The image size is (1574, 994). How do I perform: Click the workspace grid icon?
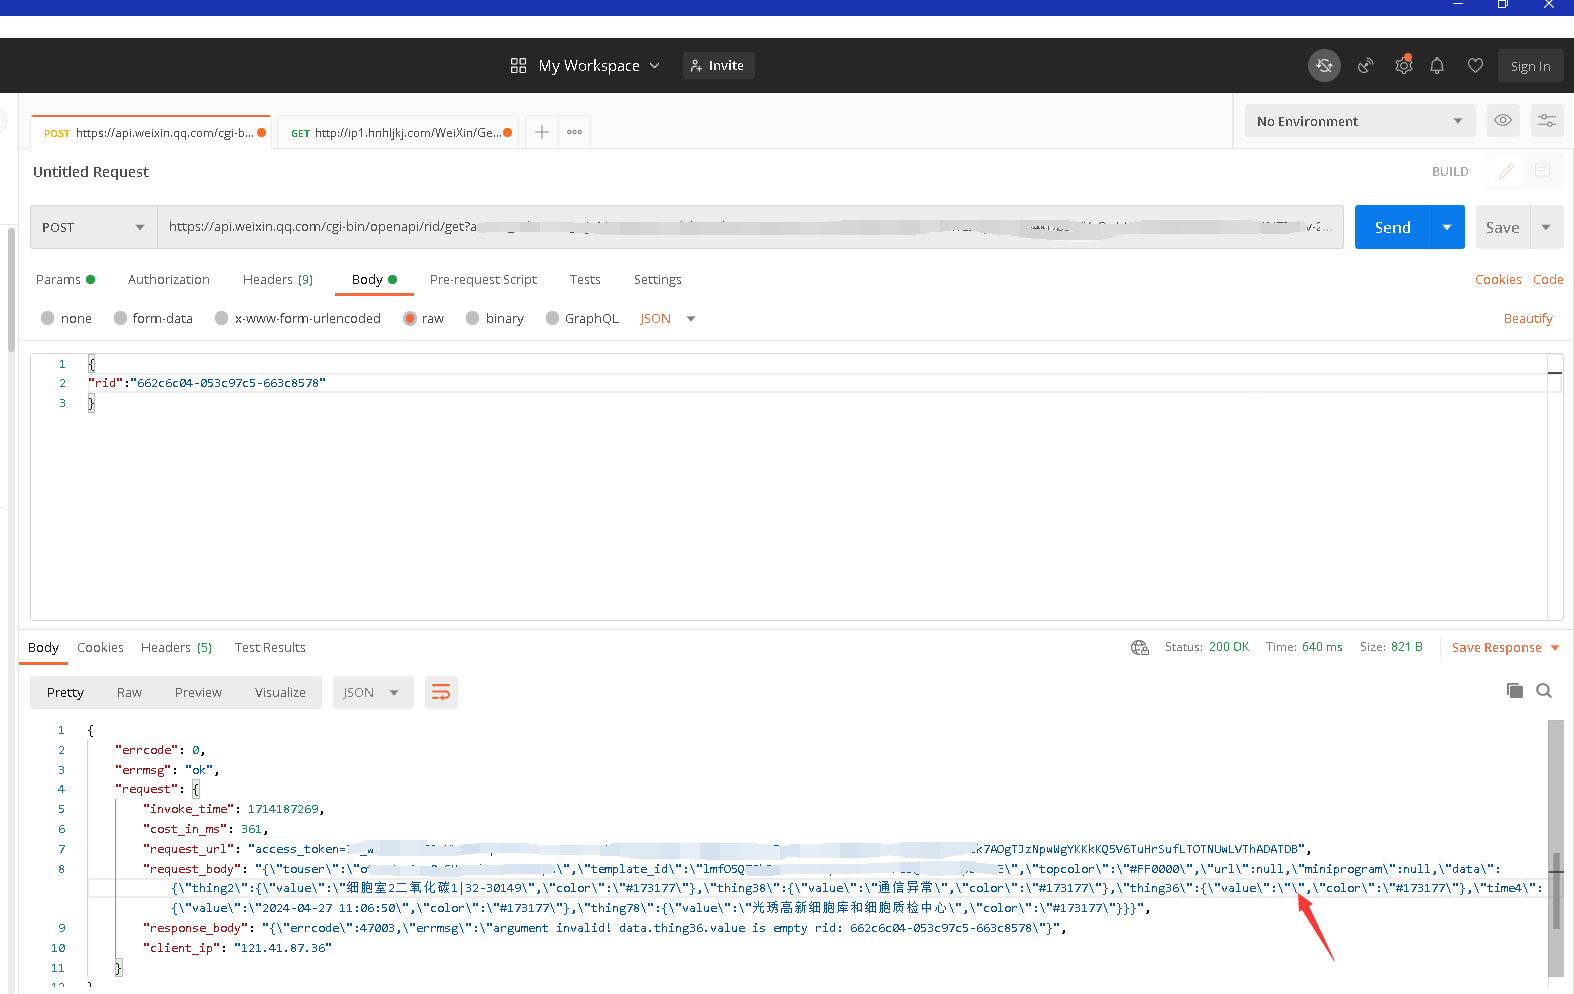[x=518, y=66]
